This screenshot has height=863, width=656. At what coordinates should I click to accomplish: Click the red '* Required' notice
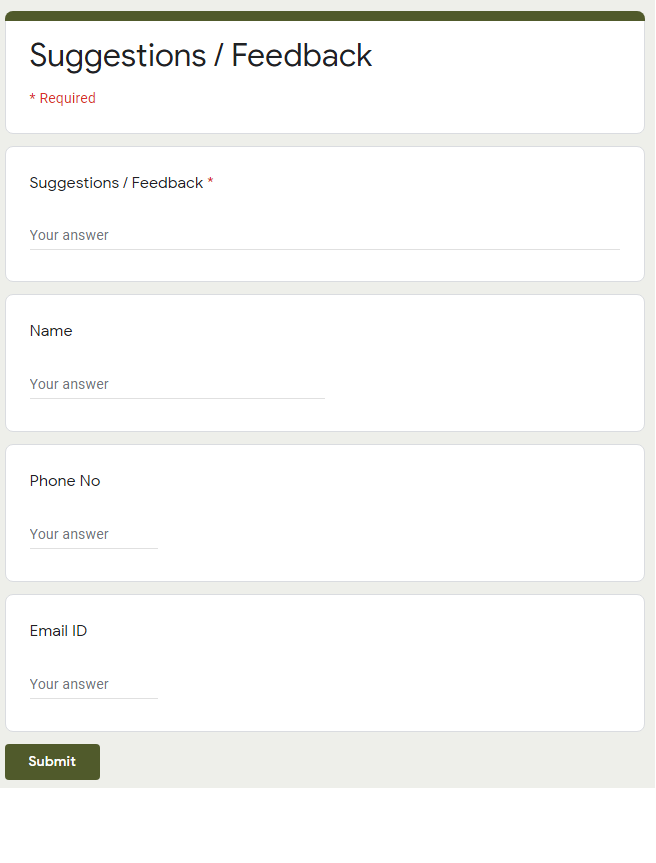[63, 98]
